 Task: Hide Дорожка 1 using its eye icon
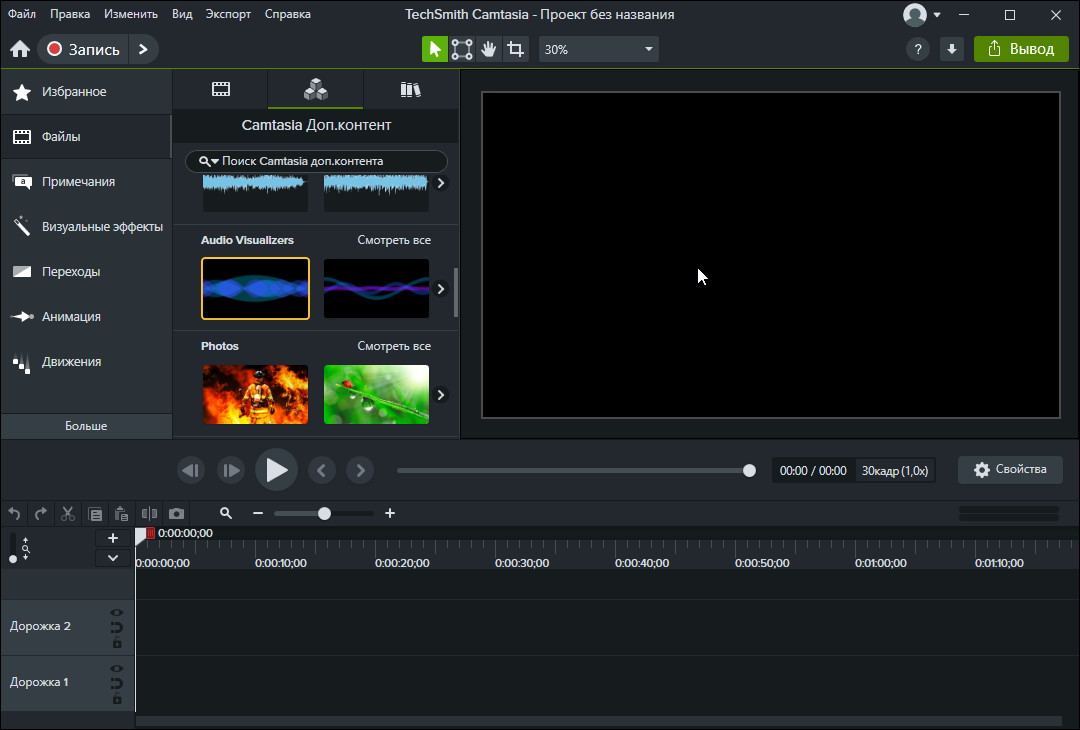pos(116,668)
